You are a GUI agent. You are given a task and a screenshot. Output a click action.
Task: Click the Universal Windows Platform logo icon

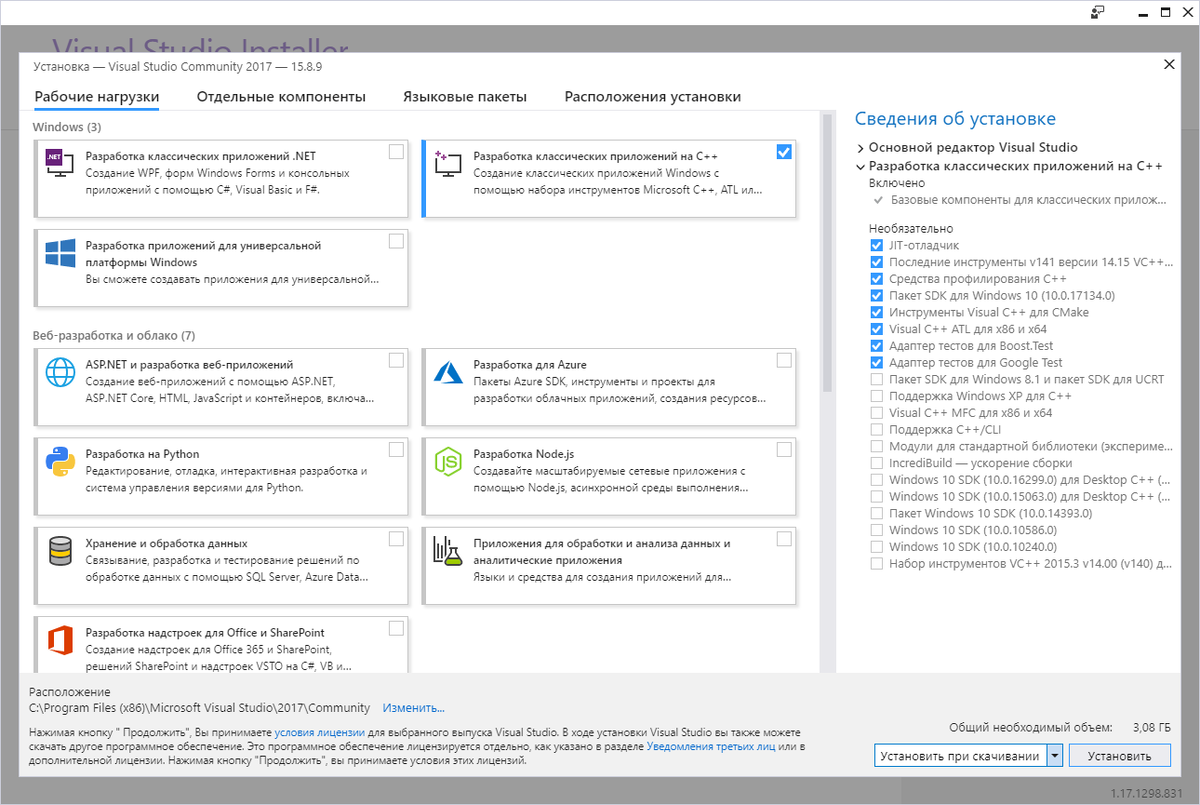[60, 252]
